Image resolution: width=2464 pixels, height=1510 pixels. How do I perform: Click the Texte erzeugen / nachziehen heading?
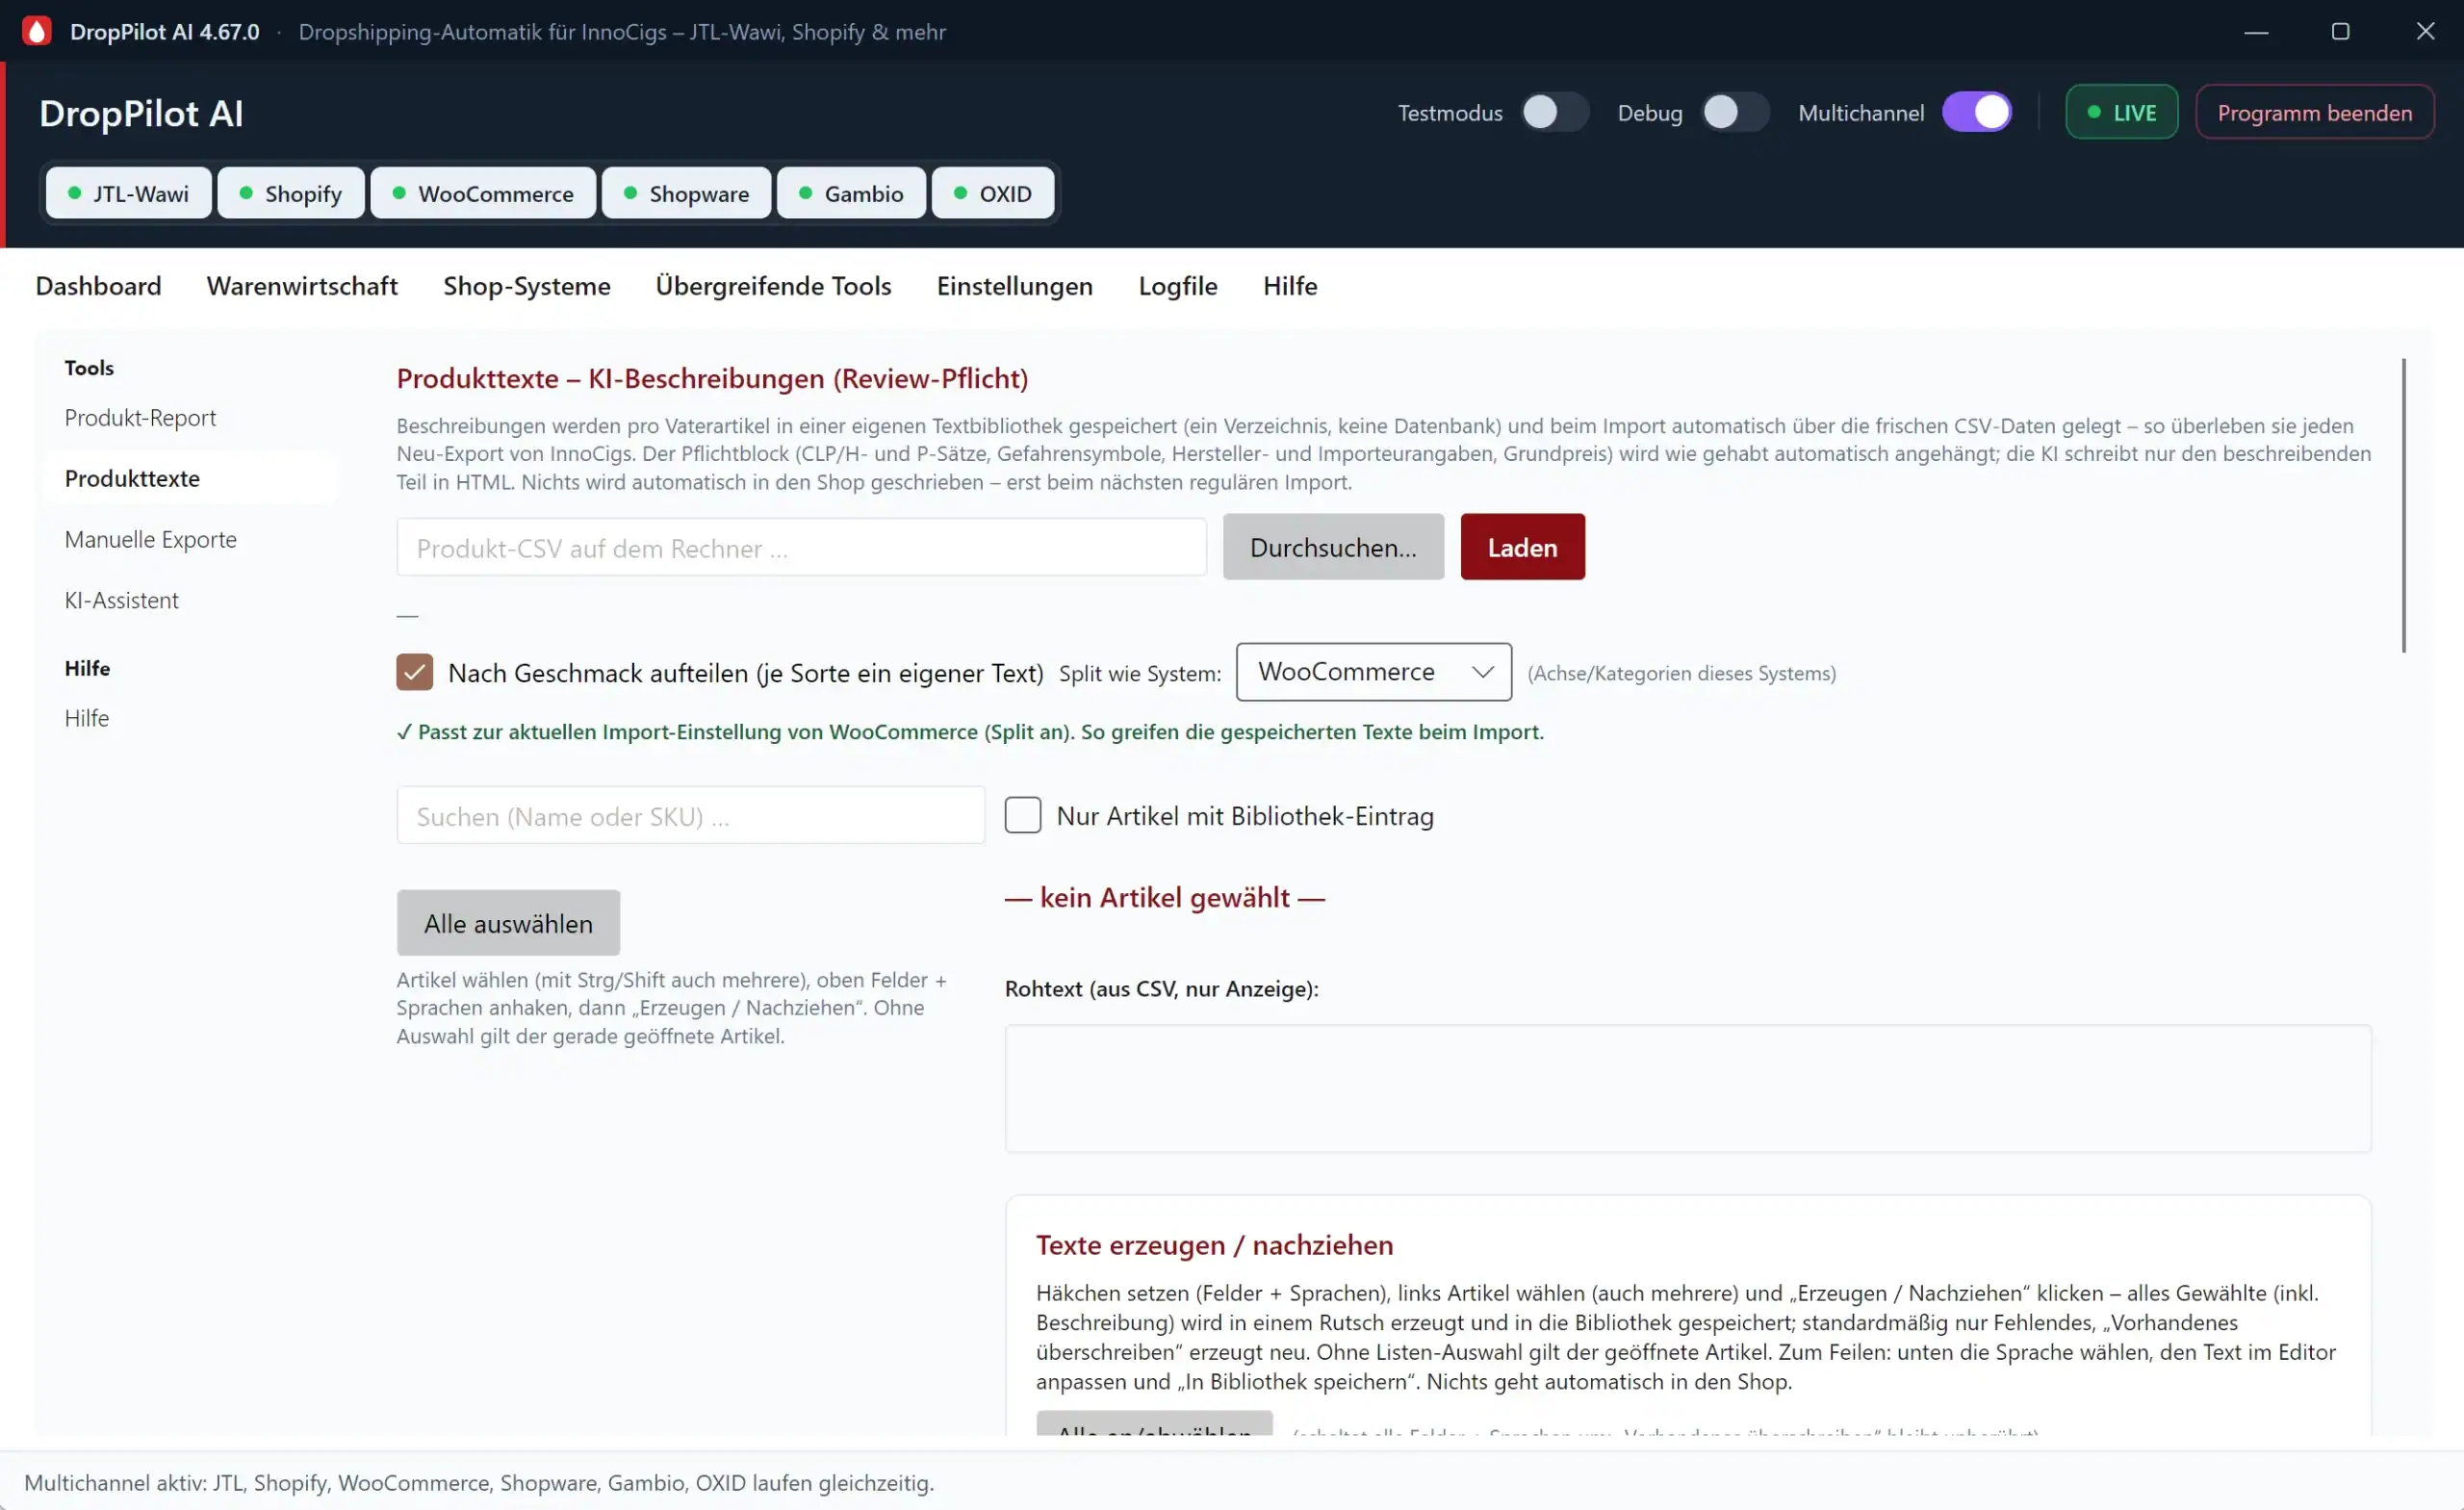1214,1245
